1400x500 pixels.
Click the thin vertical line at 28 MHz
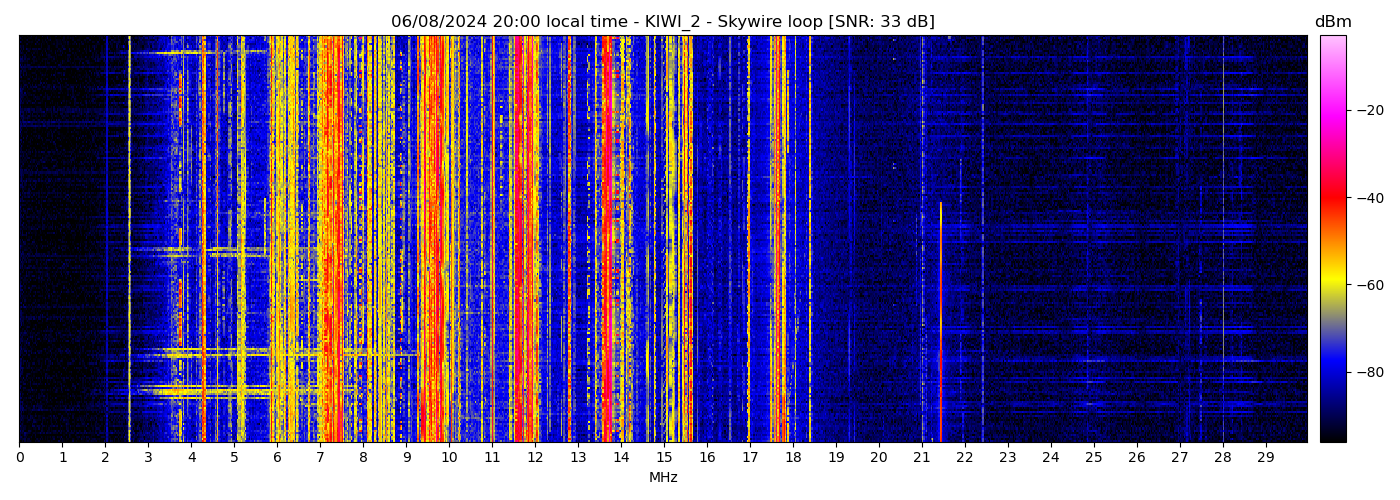pos(1222,240)
